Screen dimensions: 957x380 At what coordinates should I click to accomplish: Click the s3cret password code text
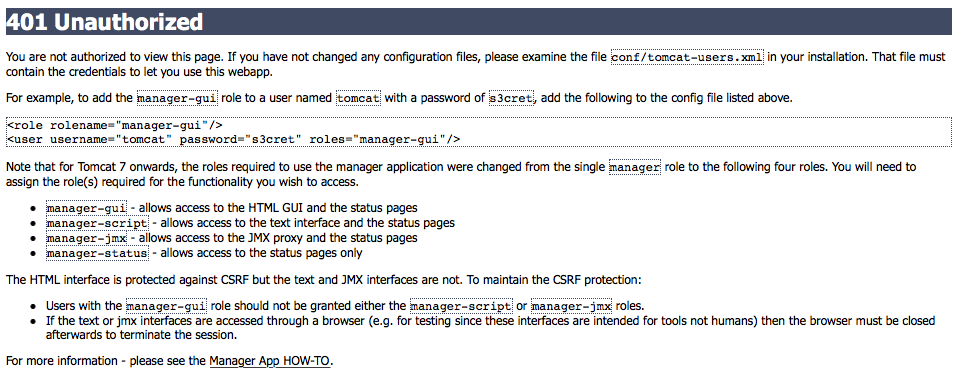click(x=511, y=98)
